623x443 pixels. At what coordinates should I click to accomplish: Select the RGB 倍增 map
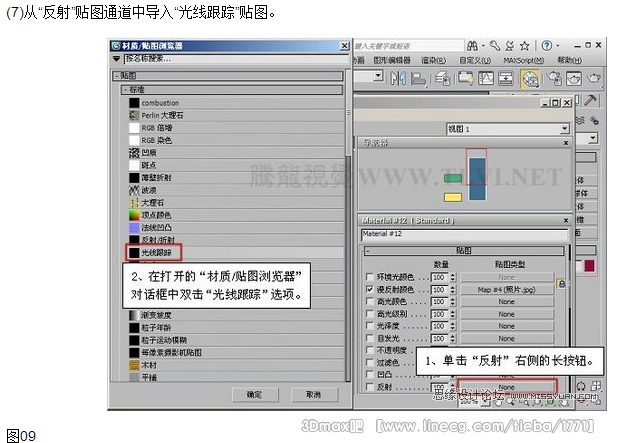point(236,128)
